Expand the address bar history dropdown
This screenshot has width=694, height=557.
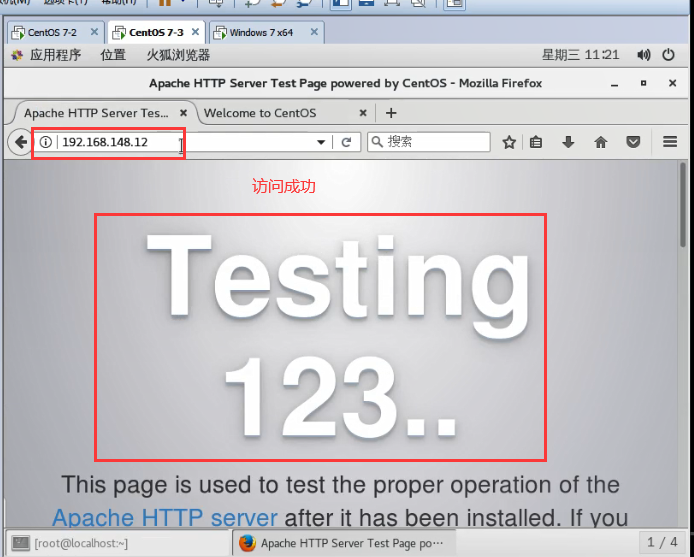(321, 142)
